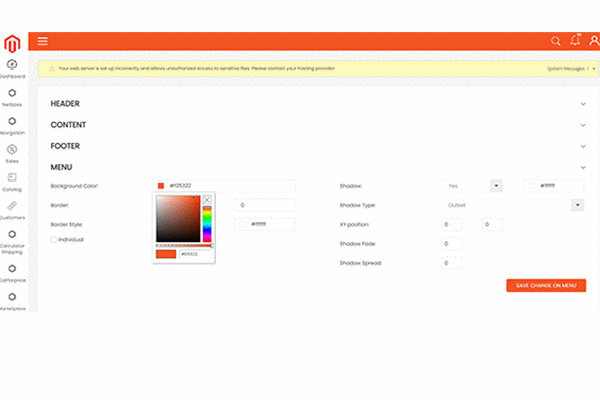The height and width of the screenshot is (400, 600).
Task: Click the Background Color orange swatch
Action: pyautogui.click(x=160, y=186)
